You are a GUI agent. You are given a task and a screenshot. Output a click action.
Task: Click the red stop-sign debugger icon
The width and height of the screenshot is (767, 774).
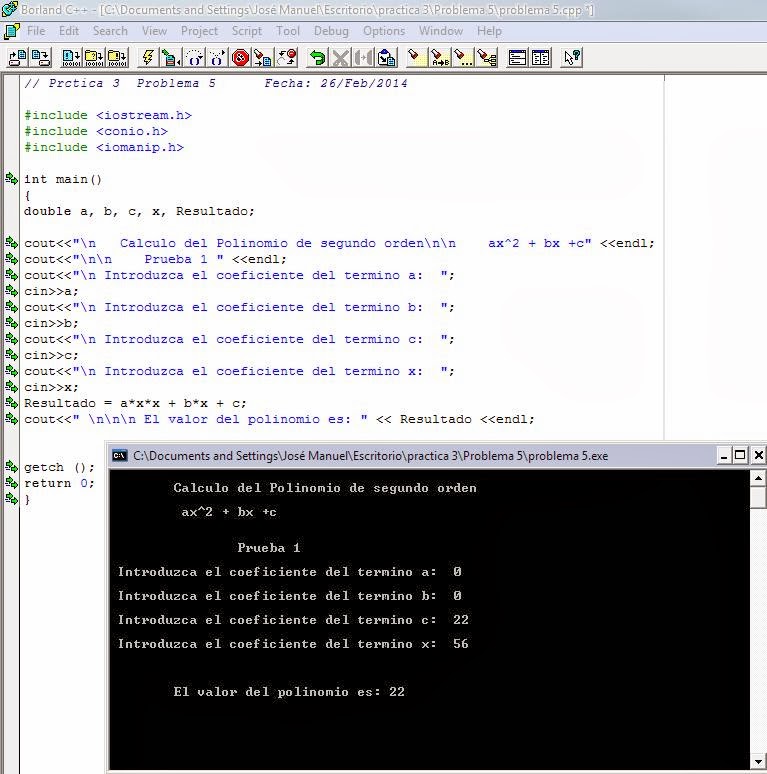click(x=240, y=58)
